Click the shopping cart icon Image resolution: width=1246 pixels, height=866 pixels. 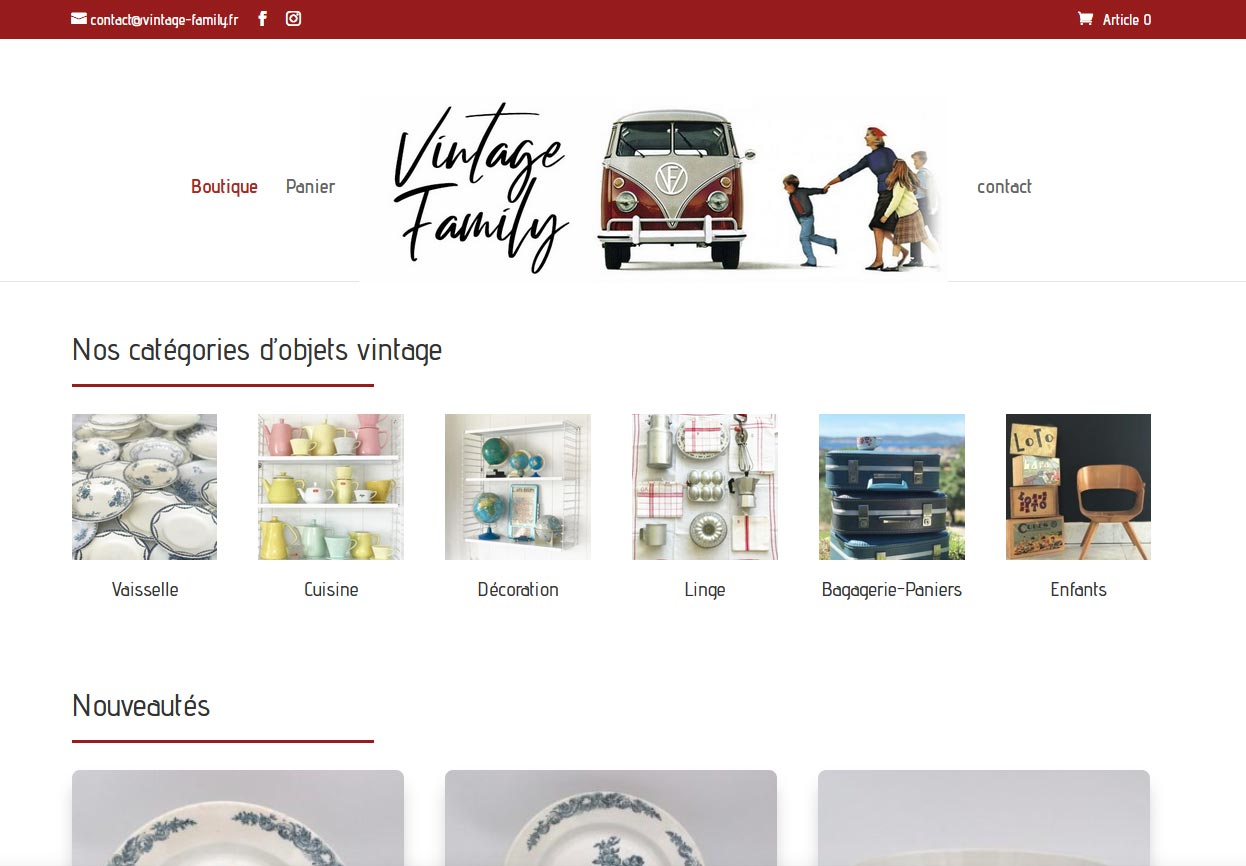point(1085,18)
